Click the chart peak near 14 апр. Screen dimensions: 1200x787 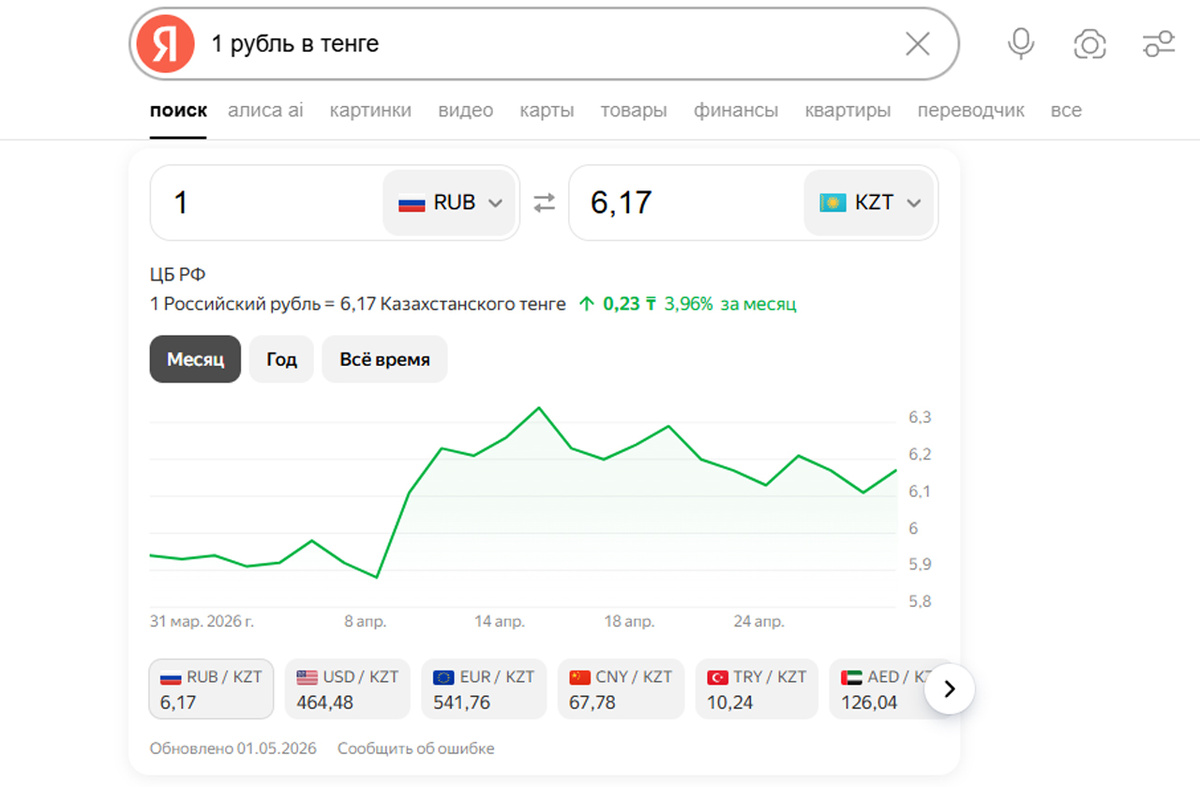pyautogui.click(x=539, y=408)
